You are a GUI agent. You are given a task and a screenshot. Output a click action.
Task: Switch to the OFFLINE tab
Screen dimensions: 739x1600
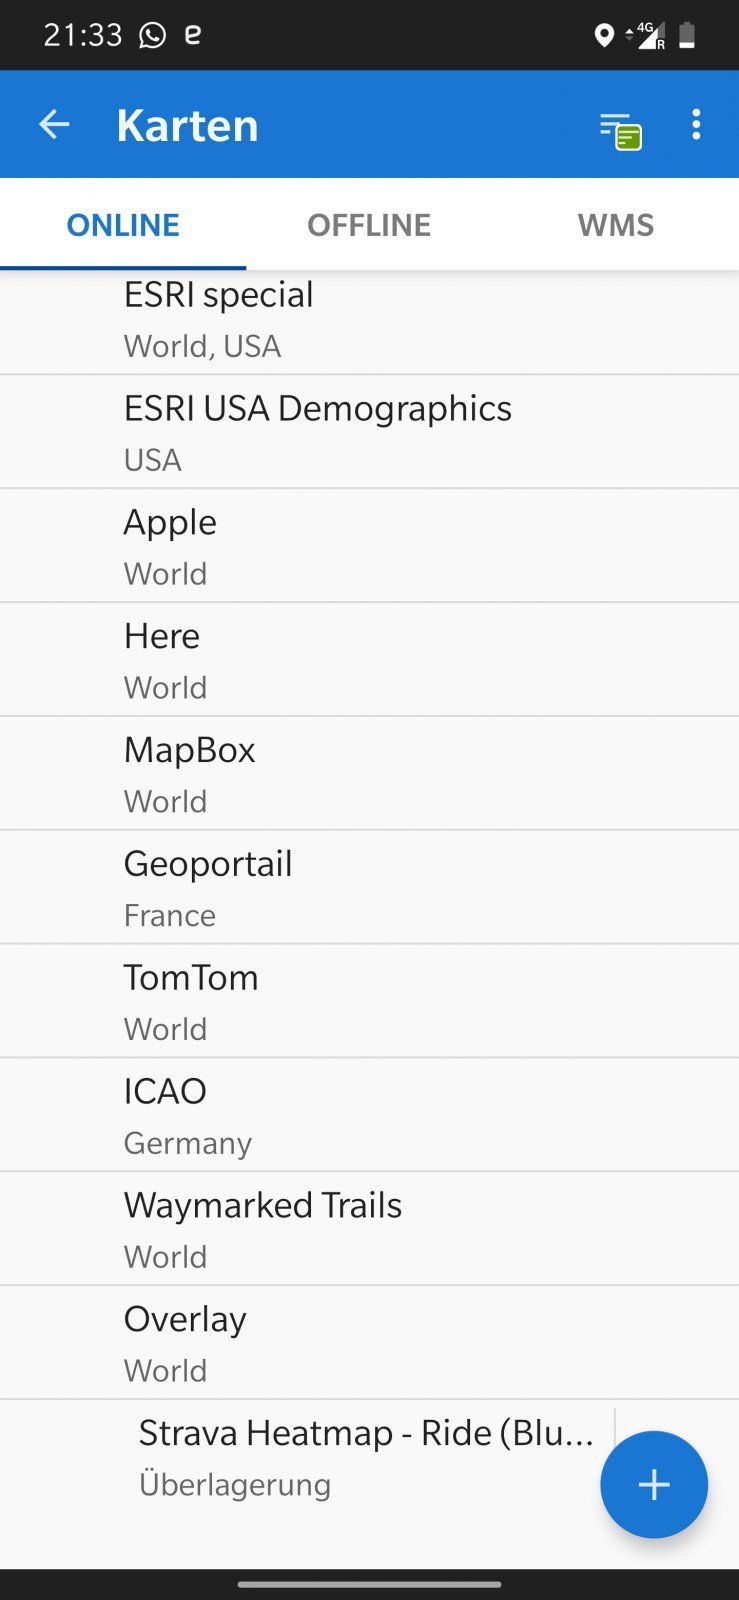point(369,225)
